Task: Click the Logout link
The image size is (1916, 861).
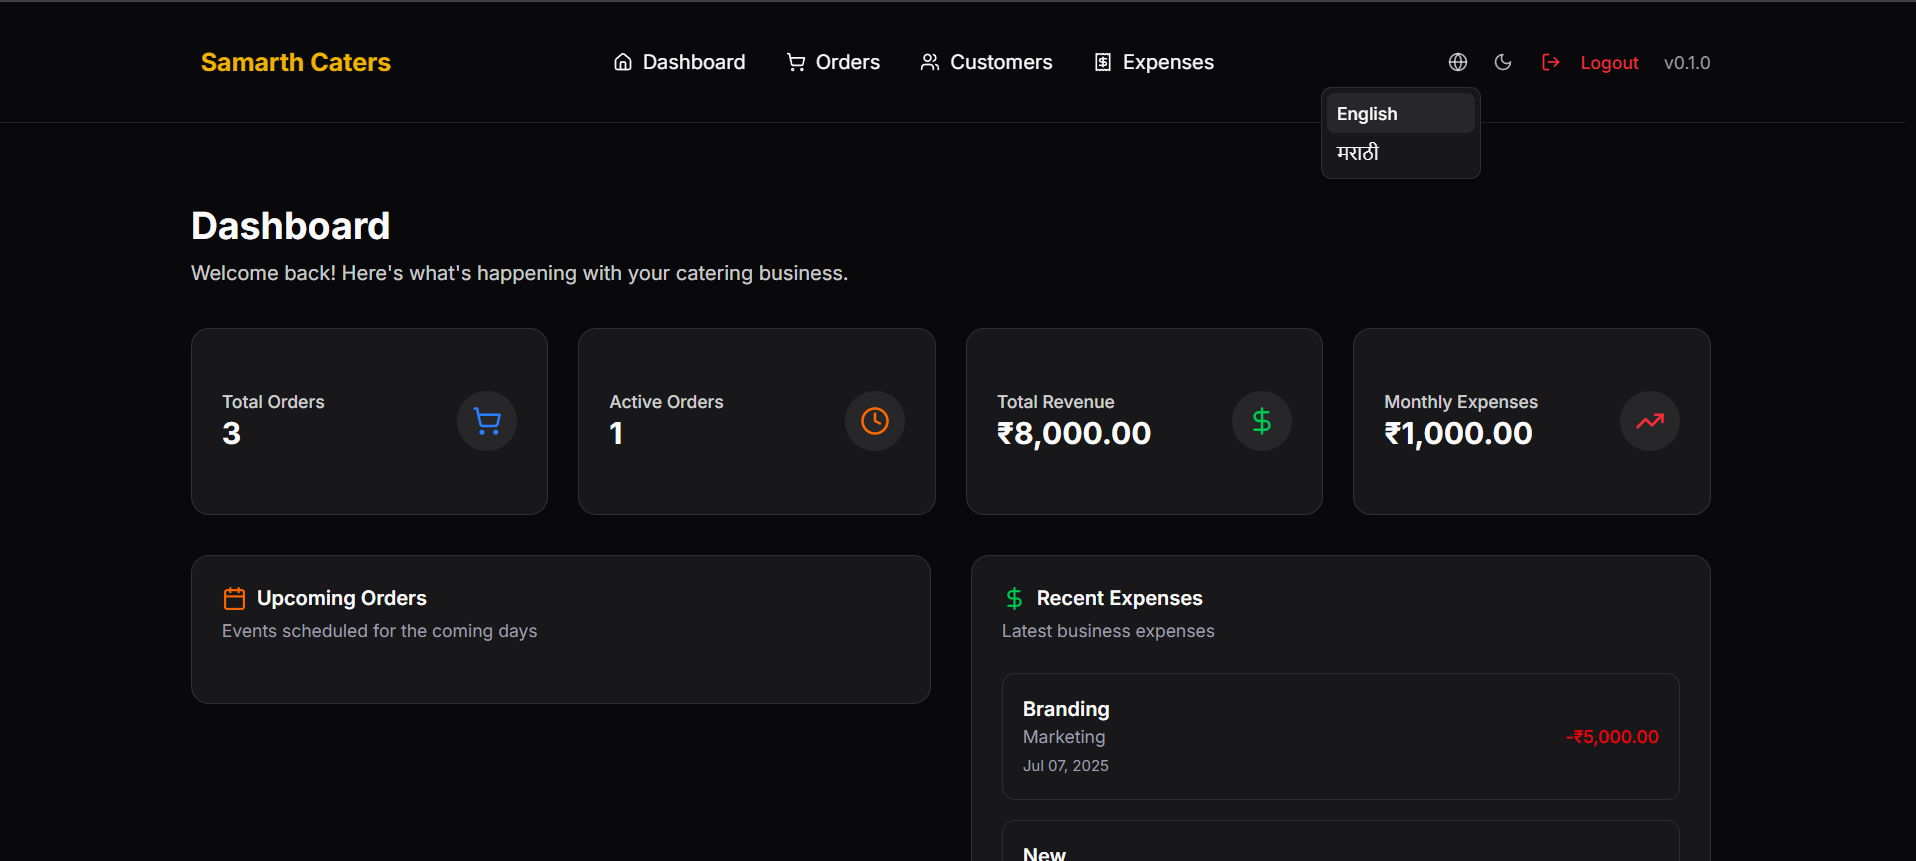Action: click(x=1609, y=62)
